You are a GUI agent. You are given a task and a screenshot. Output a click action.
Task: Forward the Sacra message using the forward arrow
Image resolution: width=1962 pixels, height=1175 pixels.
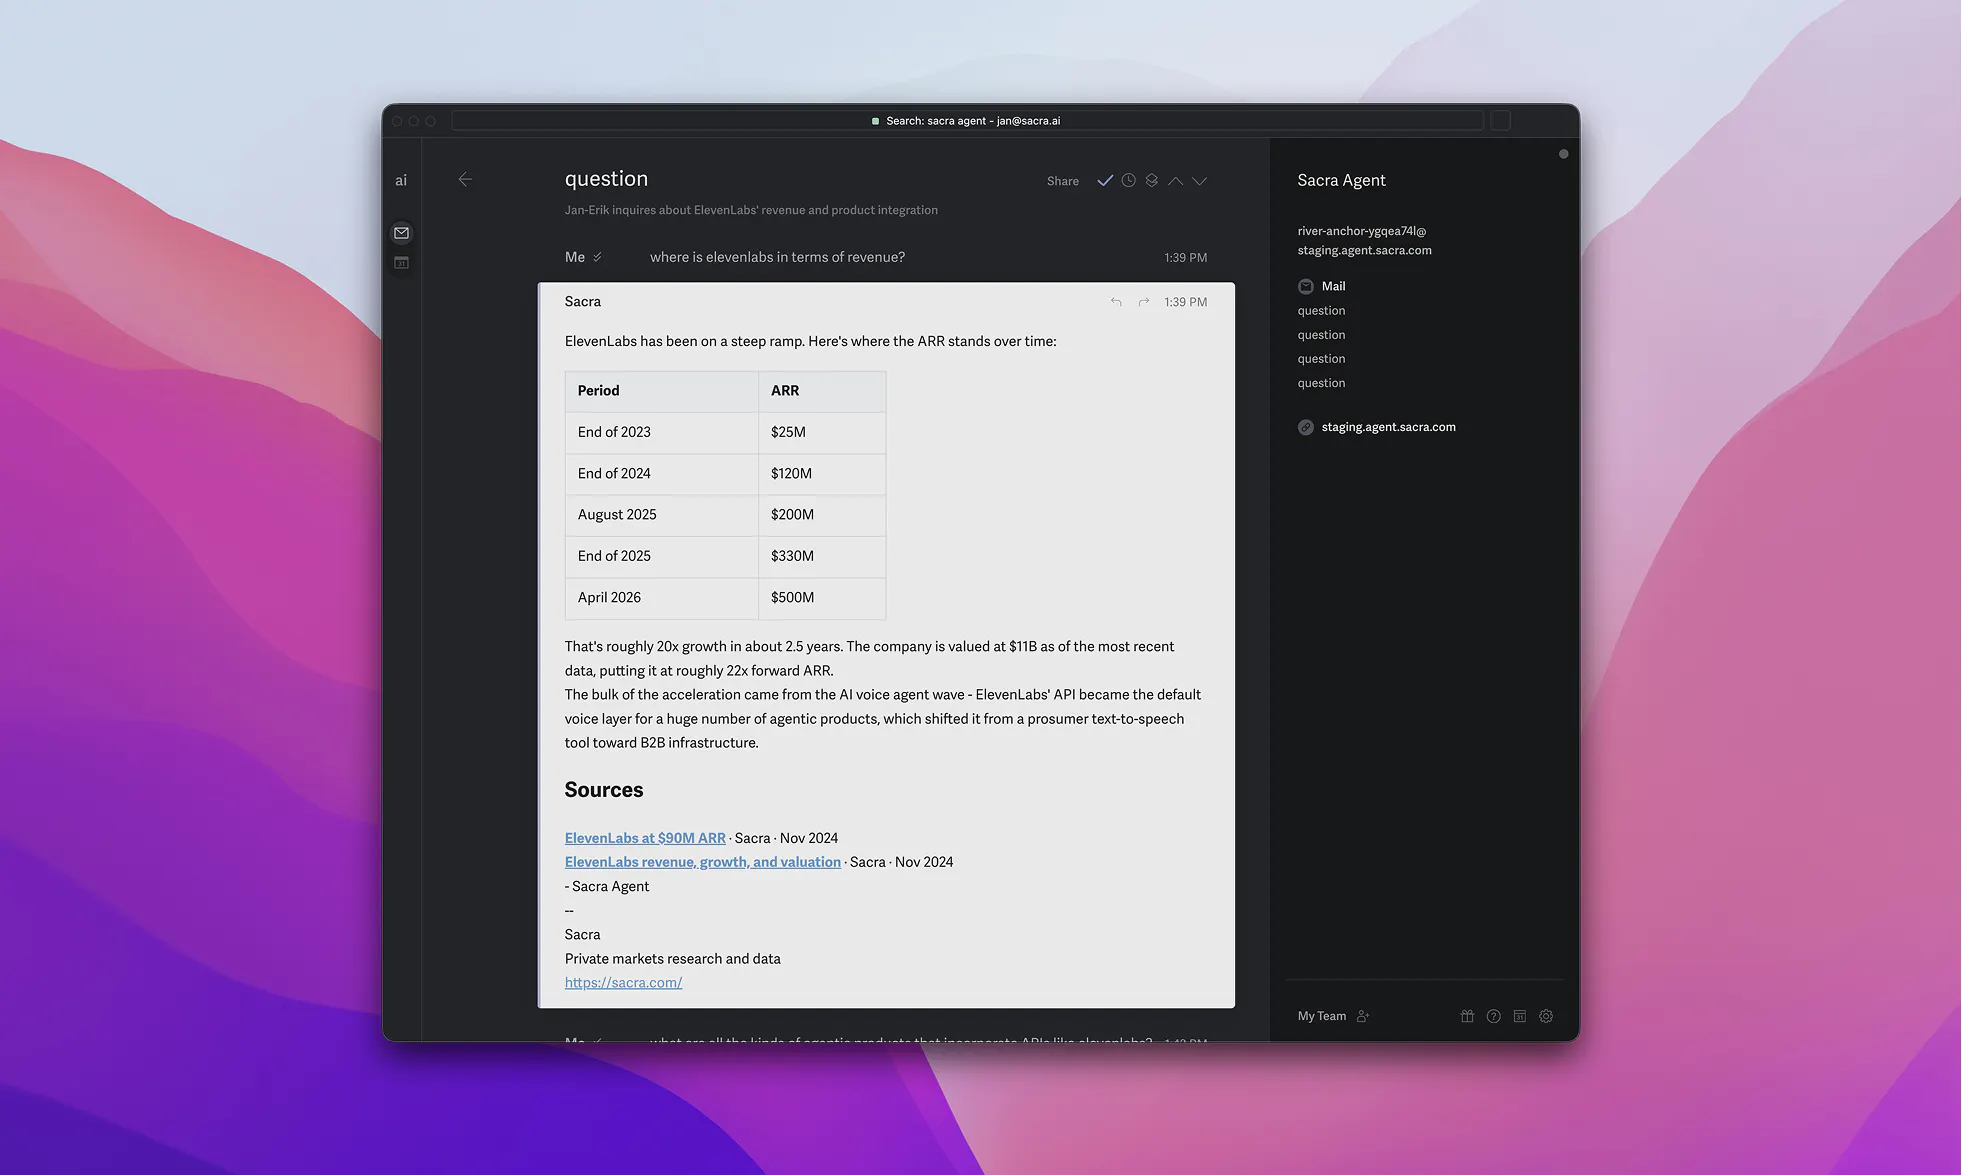[1143, 302]
